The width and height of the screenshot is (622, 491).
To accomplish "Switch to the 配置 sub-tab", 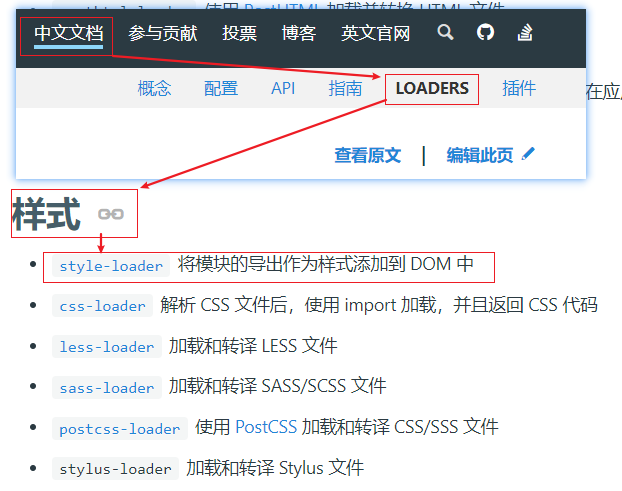I will pyautogui.click(x=221, y=88).
